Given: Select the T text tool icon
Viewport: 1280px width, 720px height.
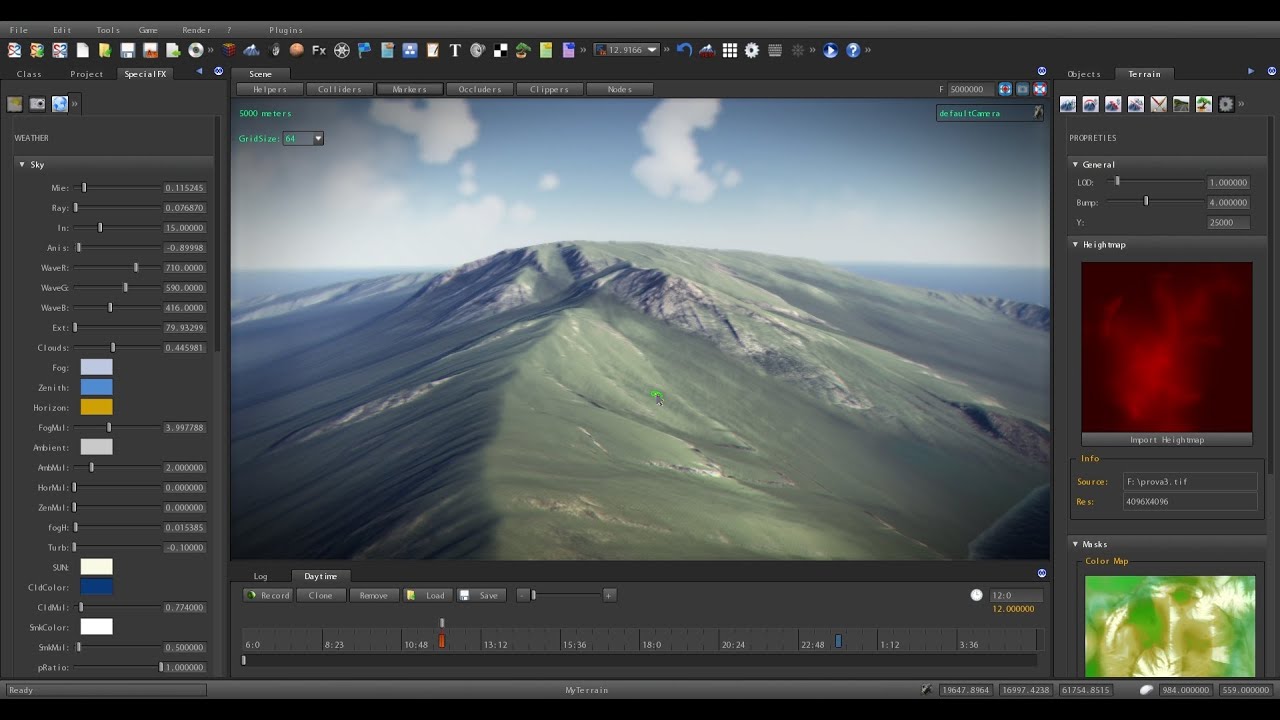Looking at the screenshot, I should (x=455, y=50).
